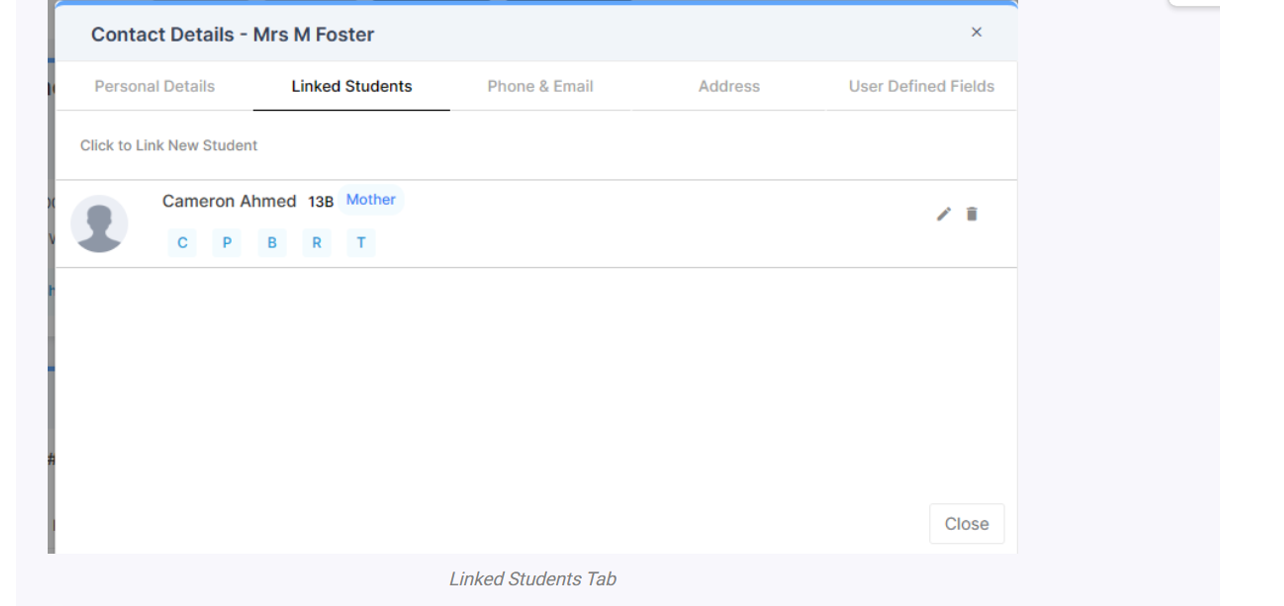Image resolution: width=1284 pixels, height=606 pixels.
Task: Edit the Cameron Ahmed link with pencil icon
Action: pos(943,214)
